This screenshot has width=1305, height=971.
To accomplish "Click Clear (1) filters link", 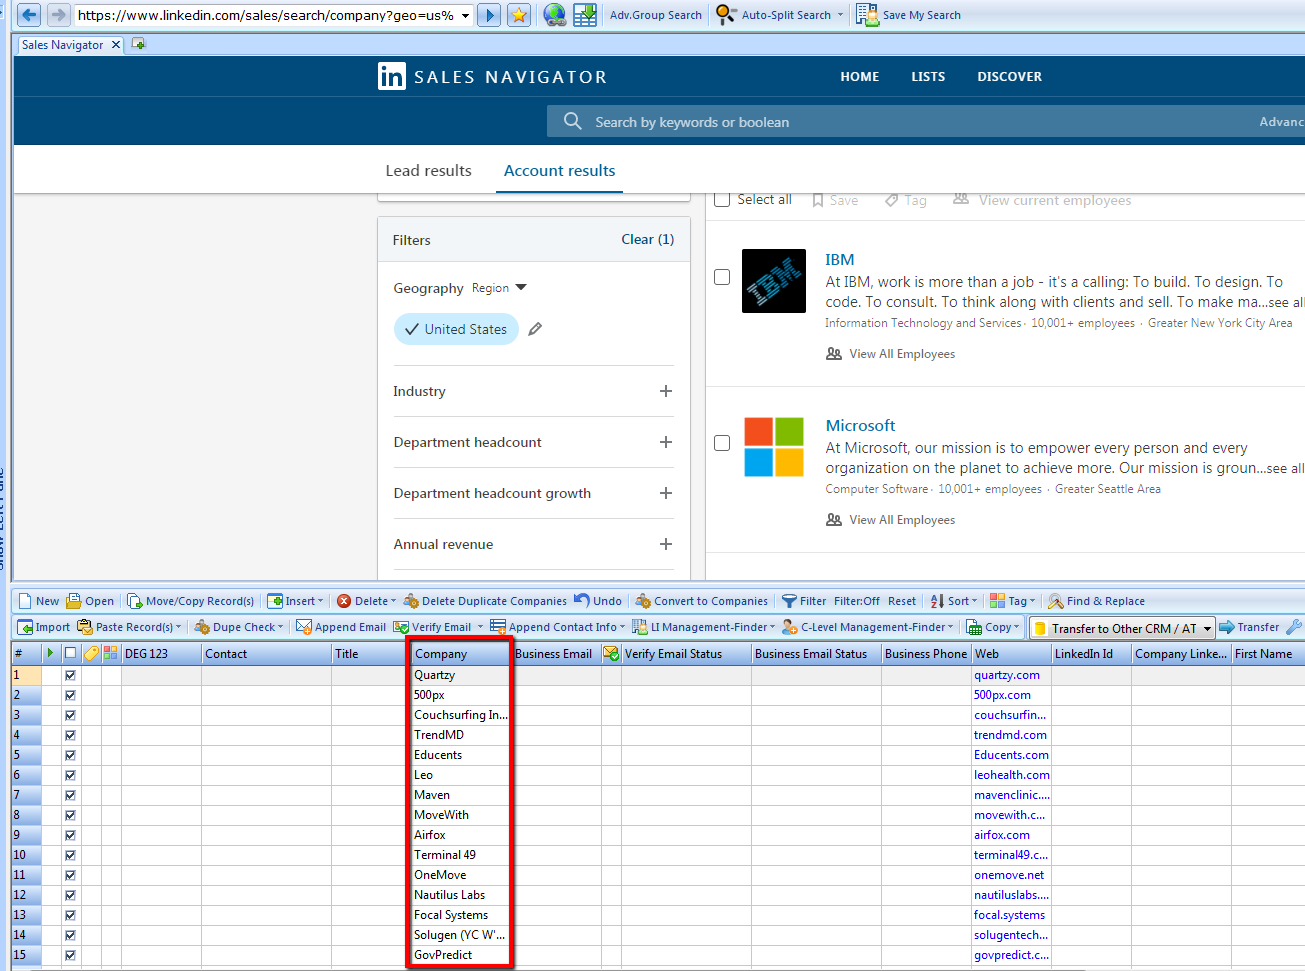I will pyautogui.click(x=648, y=239).
